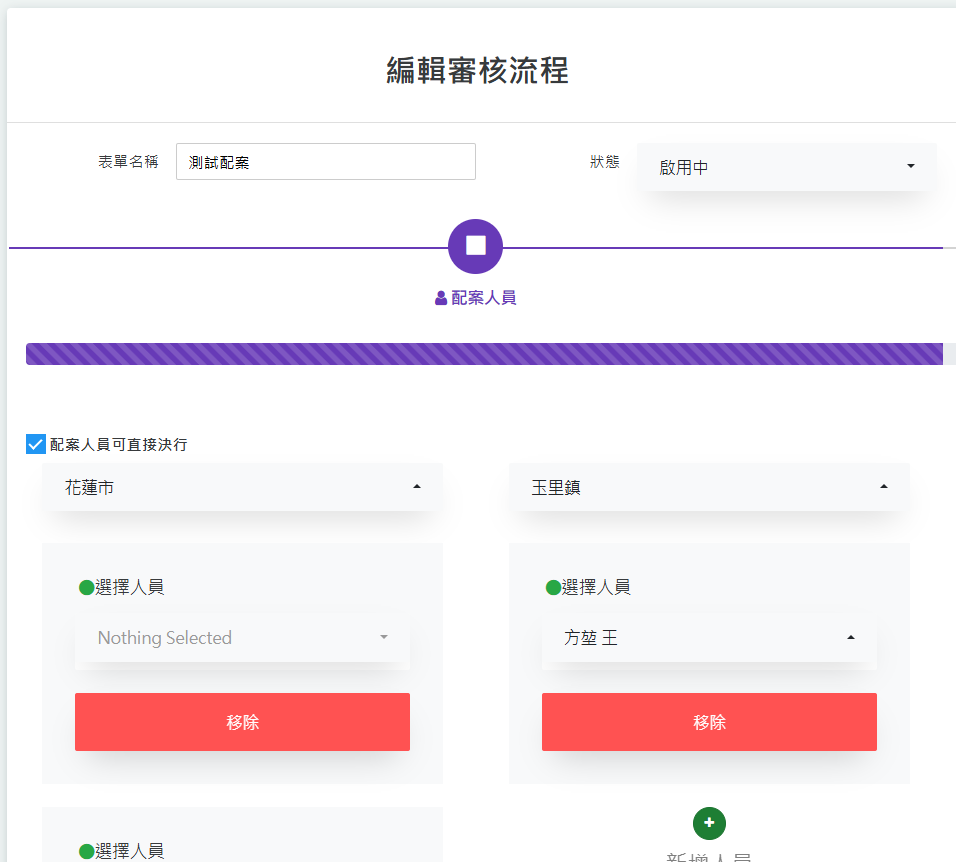Open the 方堃 王 personnel dropdown
The height and width of the screenshot is (862, 956).
pos(709,638)
